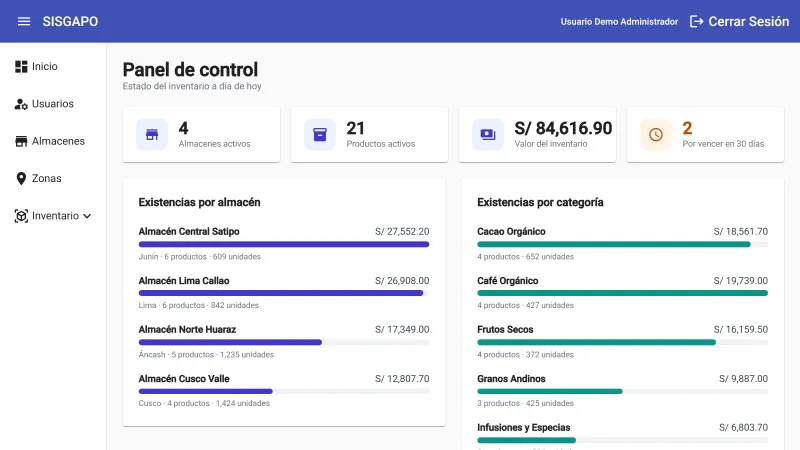
Task: Click Frutos Secos progress bar
Action: [x=622, y=342]
